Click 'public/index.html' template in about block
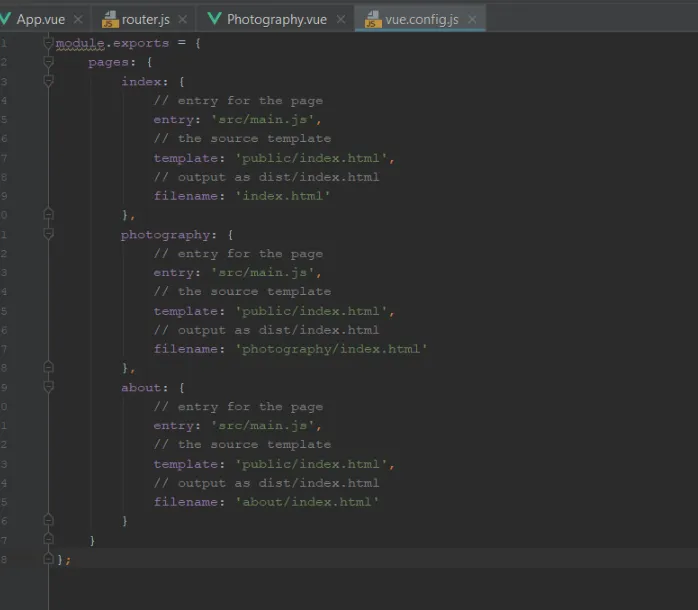Viewport: 698px width, 610px height. (311, 464)
